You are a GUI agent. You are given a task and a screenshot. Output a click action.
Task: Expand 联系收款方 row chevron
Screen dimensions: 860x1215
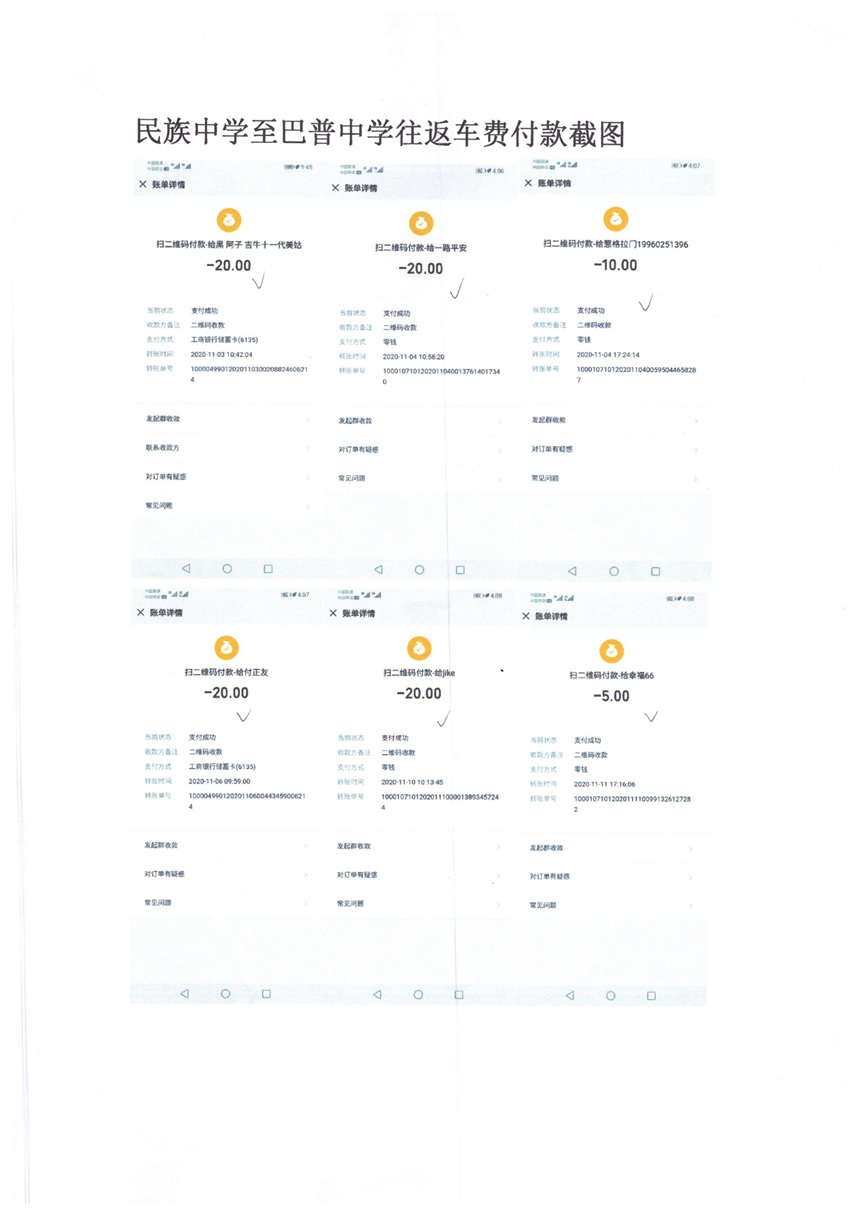click(307, 448)
